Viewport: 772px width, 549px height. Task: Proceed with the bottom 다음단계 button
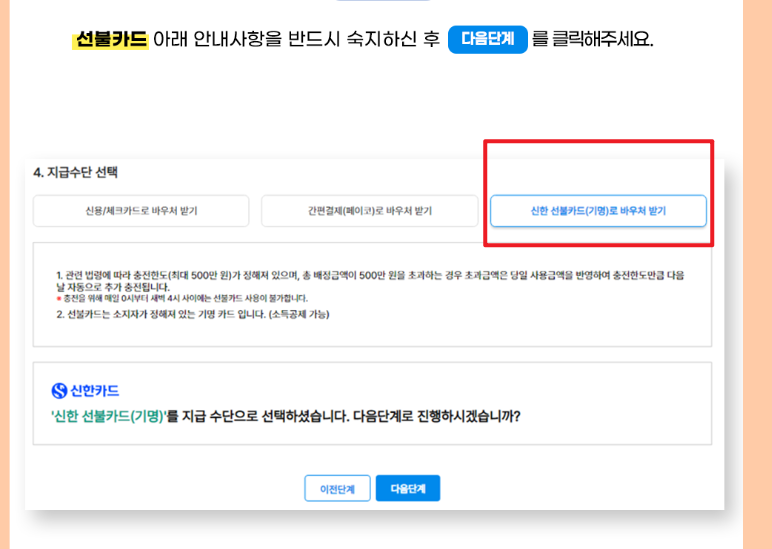[408, 488]
